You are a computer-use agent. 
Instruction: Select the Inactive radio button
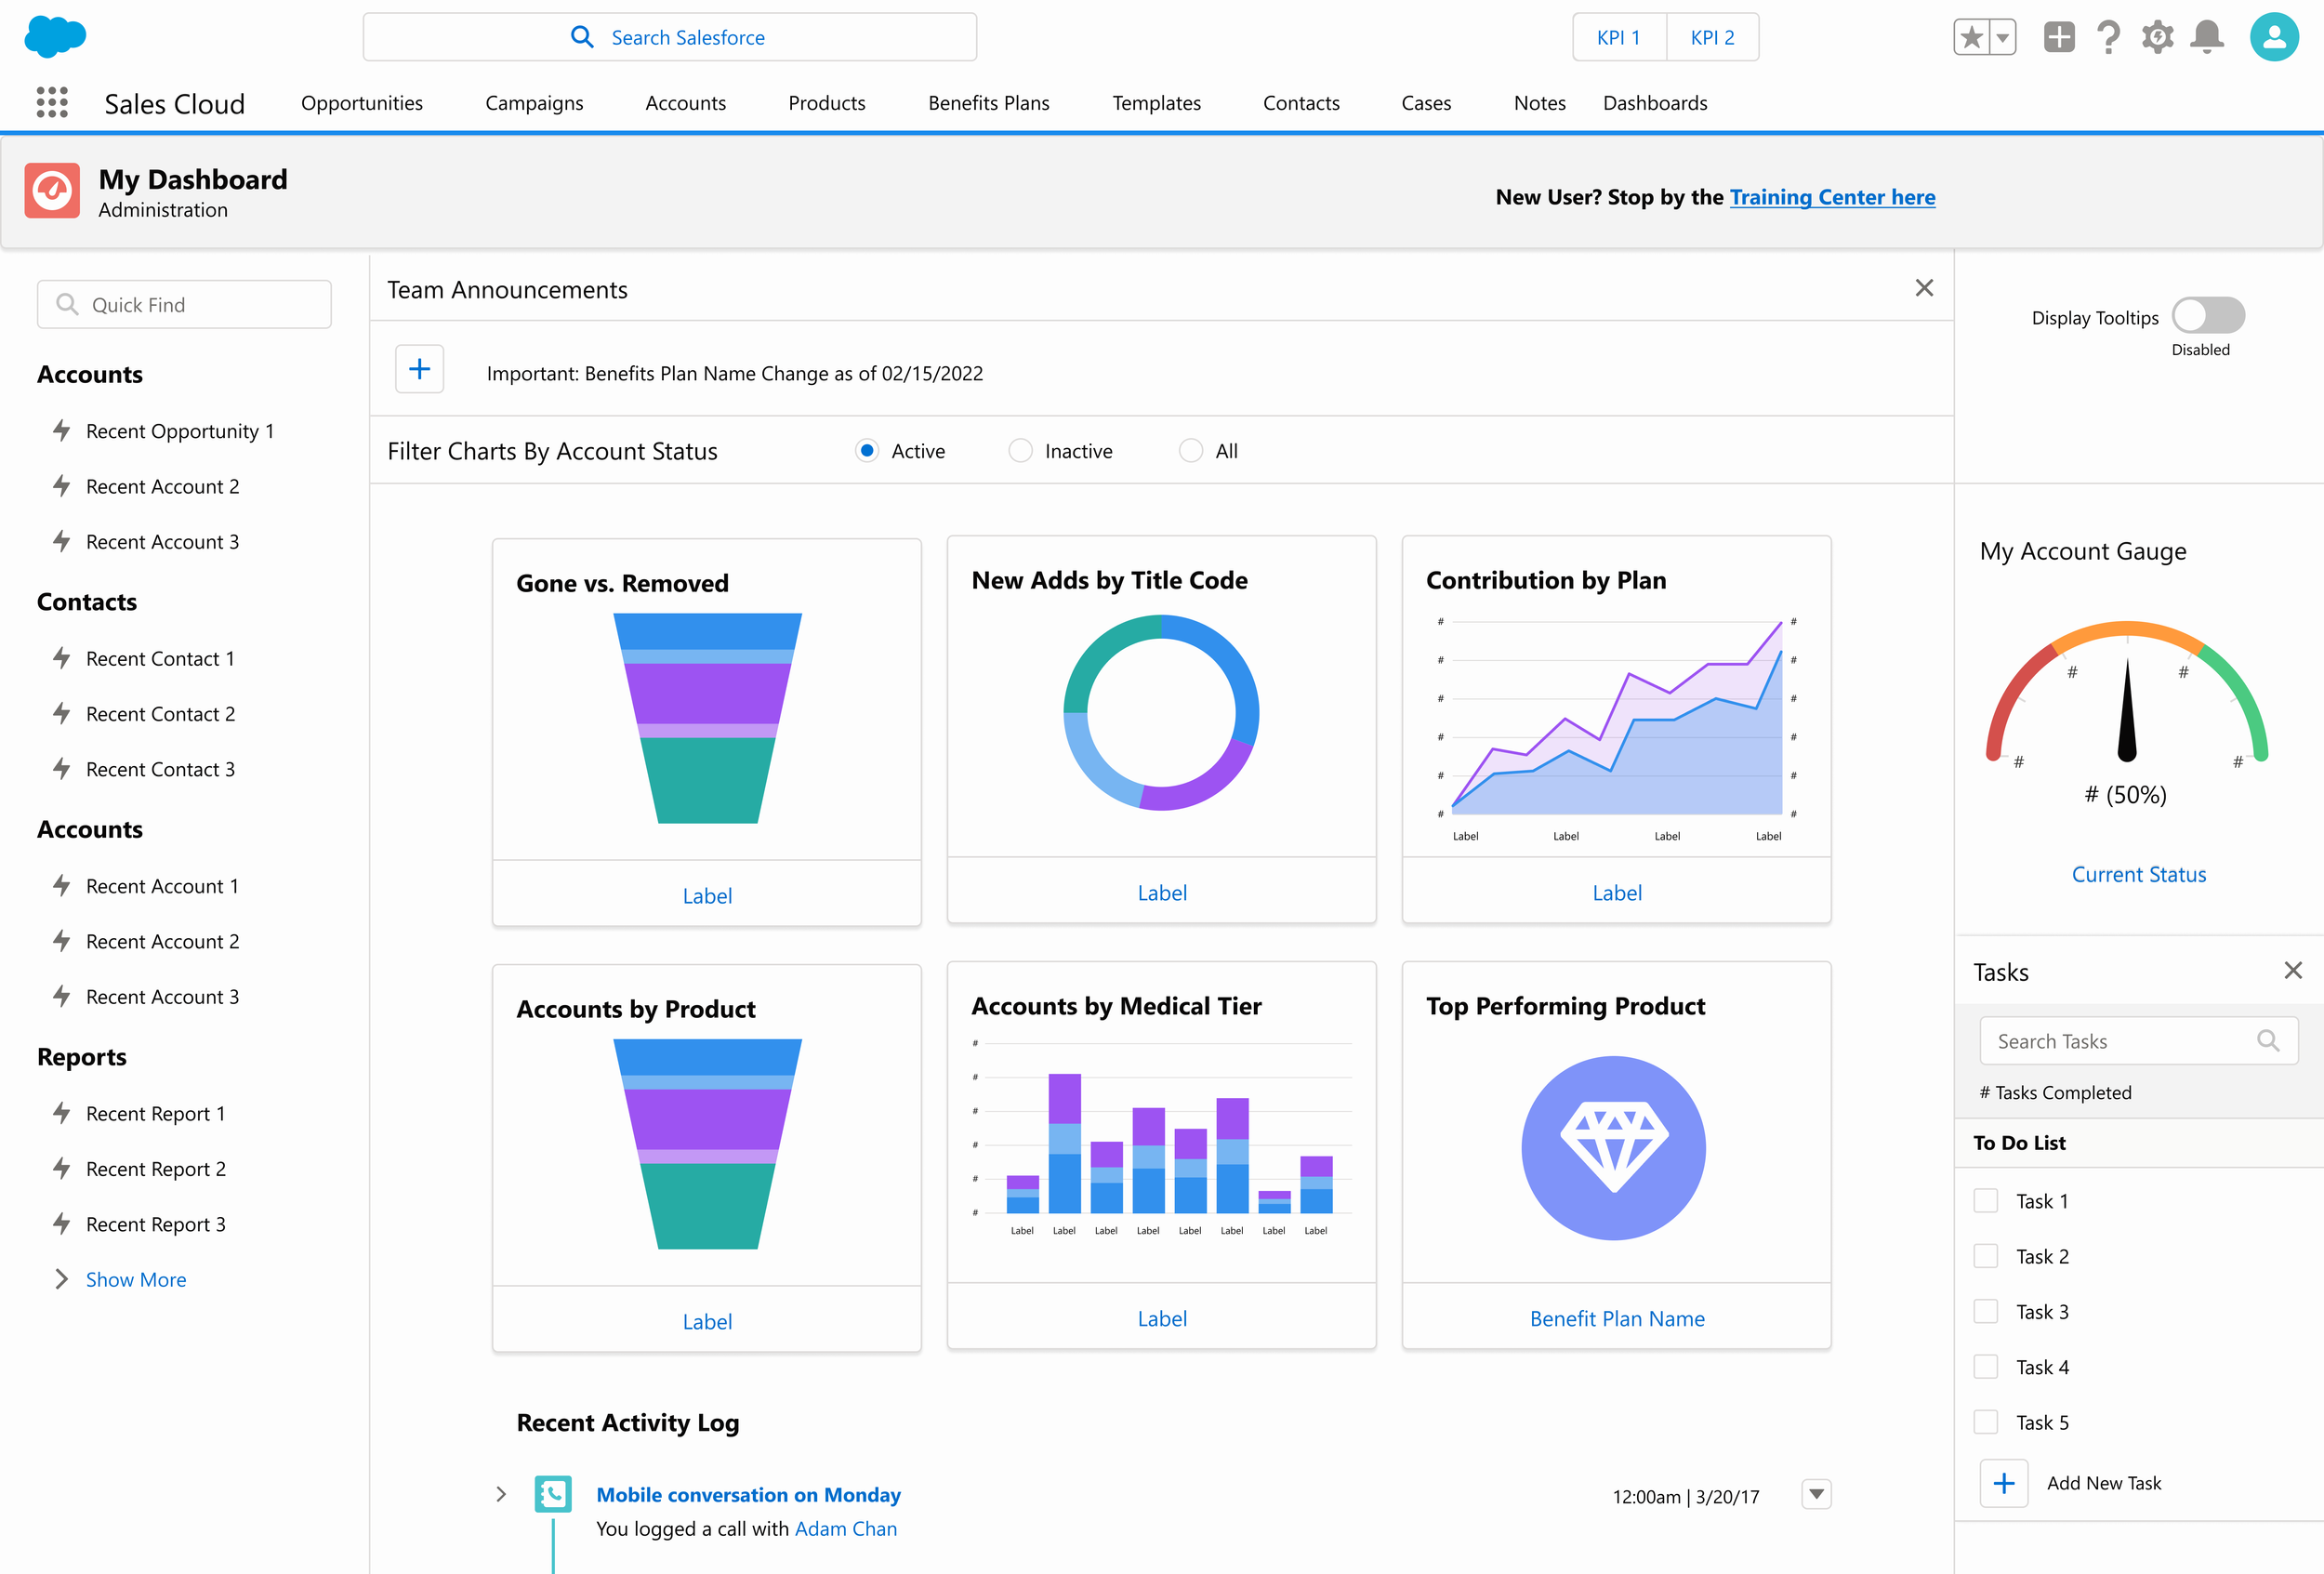(x=1020, y=451)
